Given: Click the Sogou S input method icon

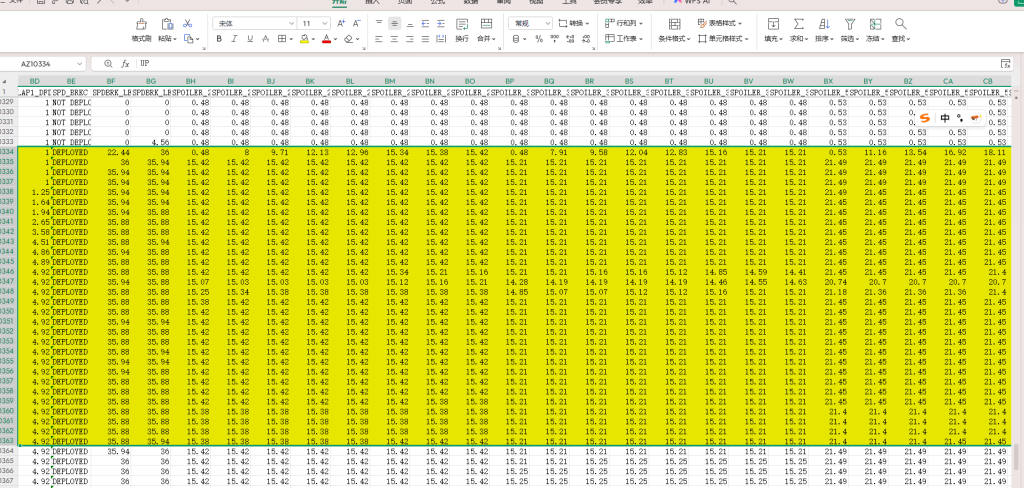Looking at the screenshot, I should (924, 118).
